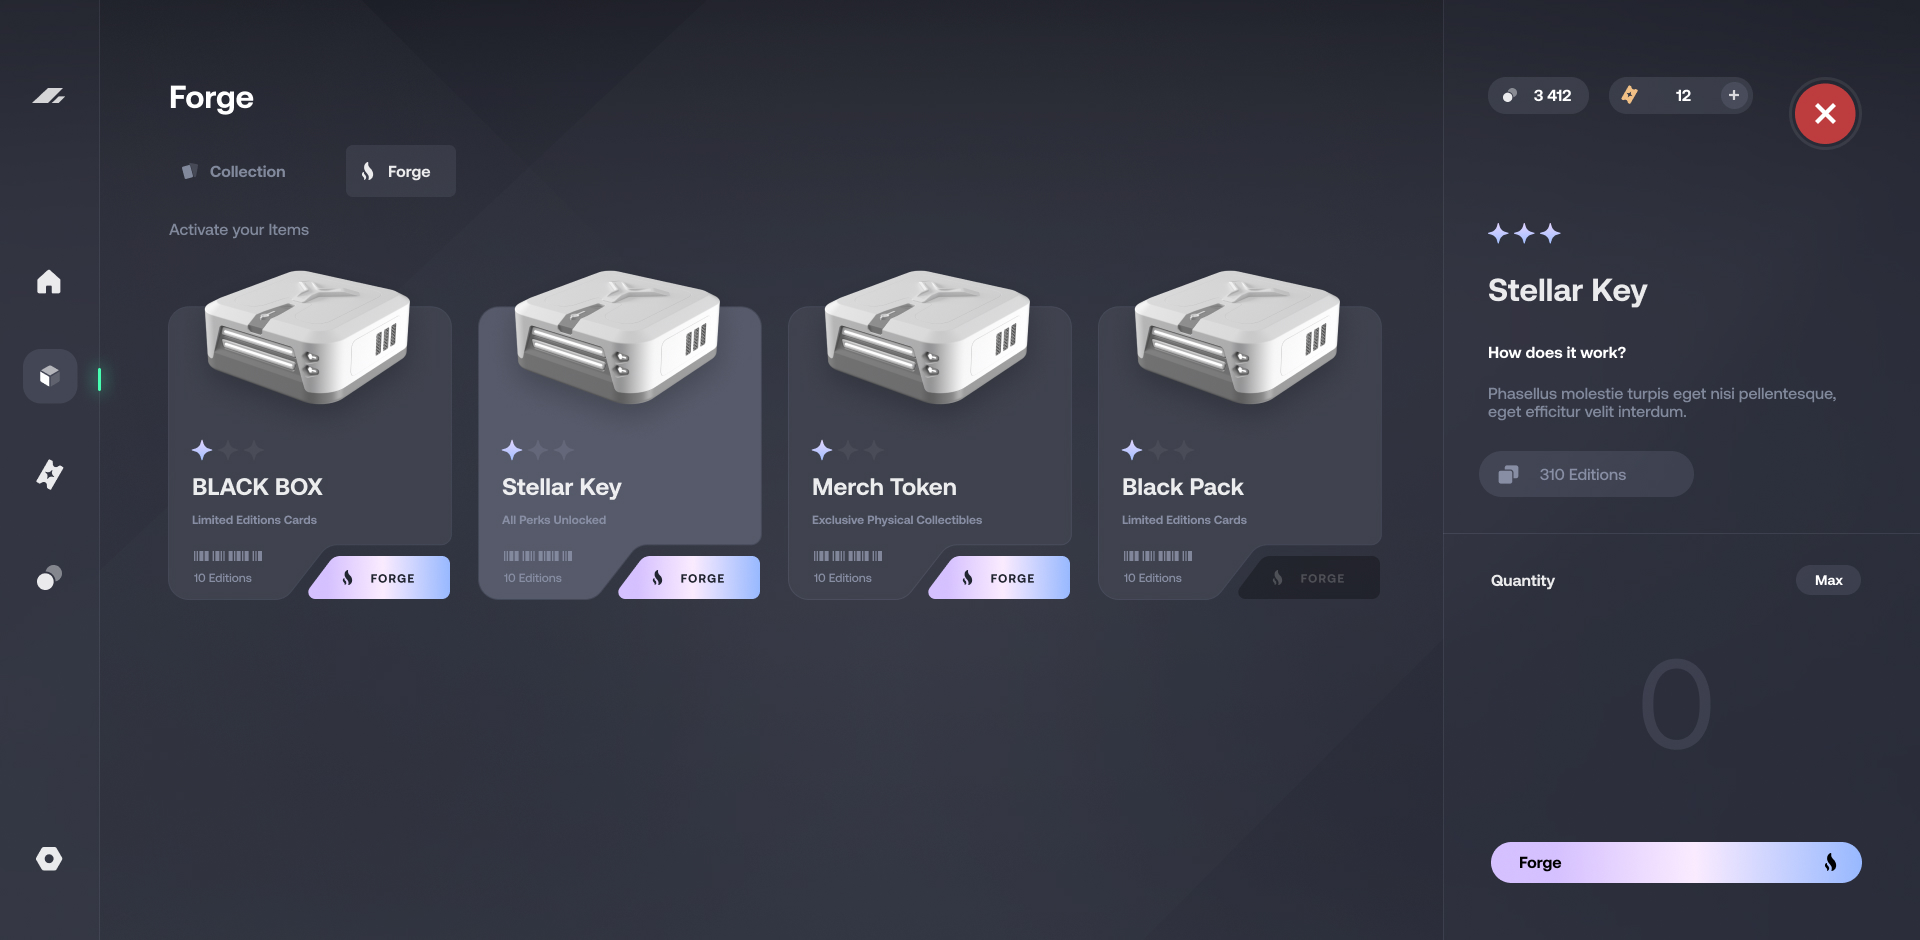Screen dimensions: 1920x940
Task: Open the coins icon in sidebar
Action: click(49, 577)
